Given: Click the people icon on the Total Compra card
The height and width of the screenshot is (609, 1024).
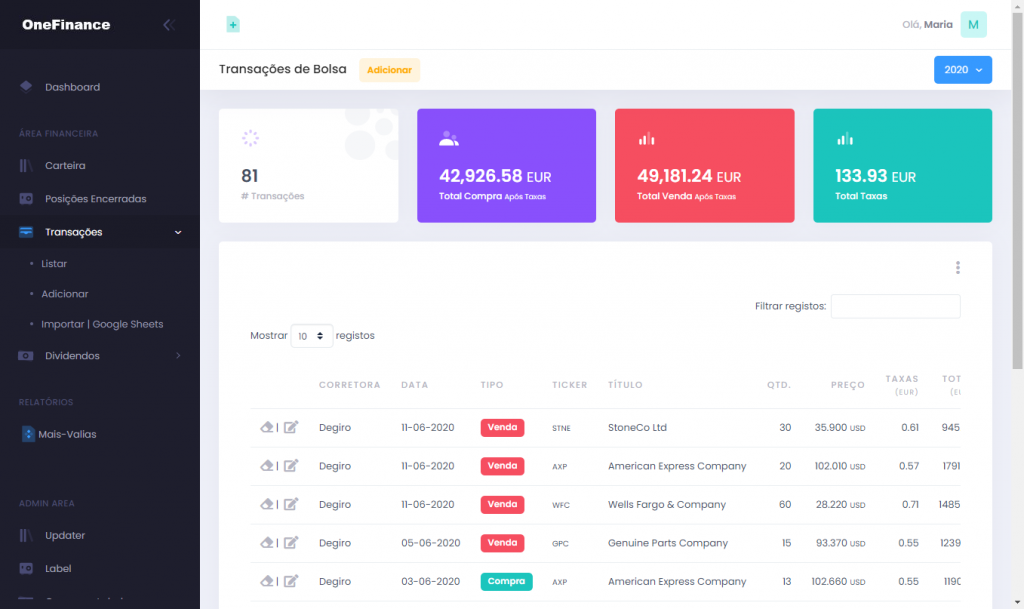Looking at the screenshot, I should [449, 138].
